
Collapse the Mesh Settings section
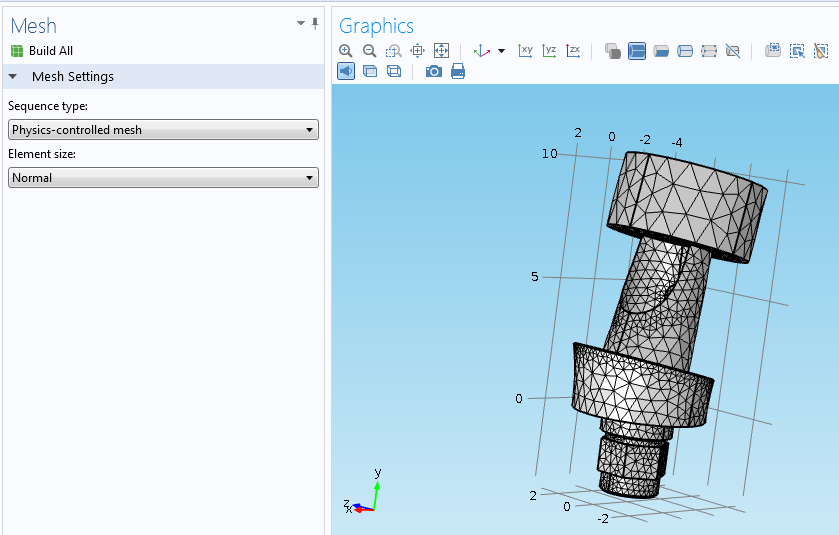tap(13, 77)
